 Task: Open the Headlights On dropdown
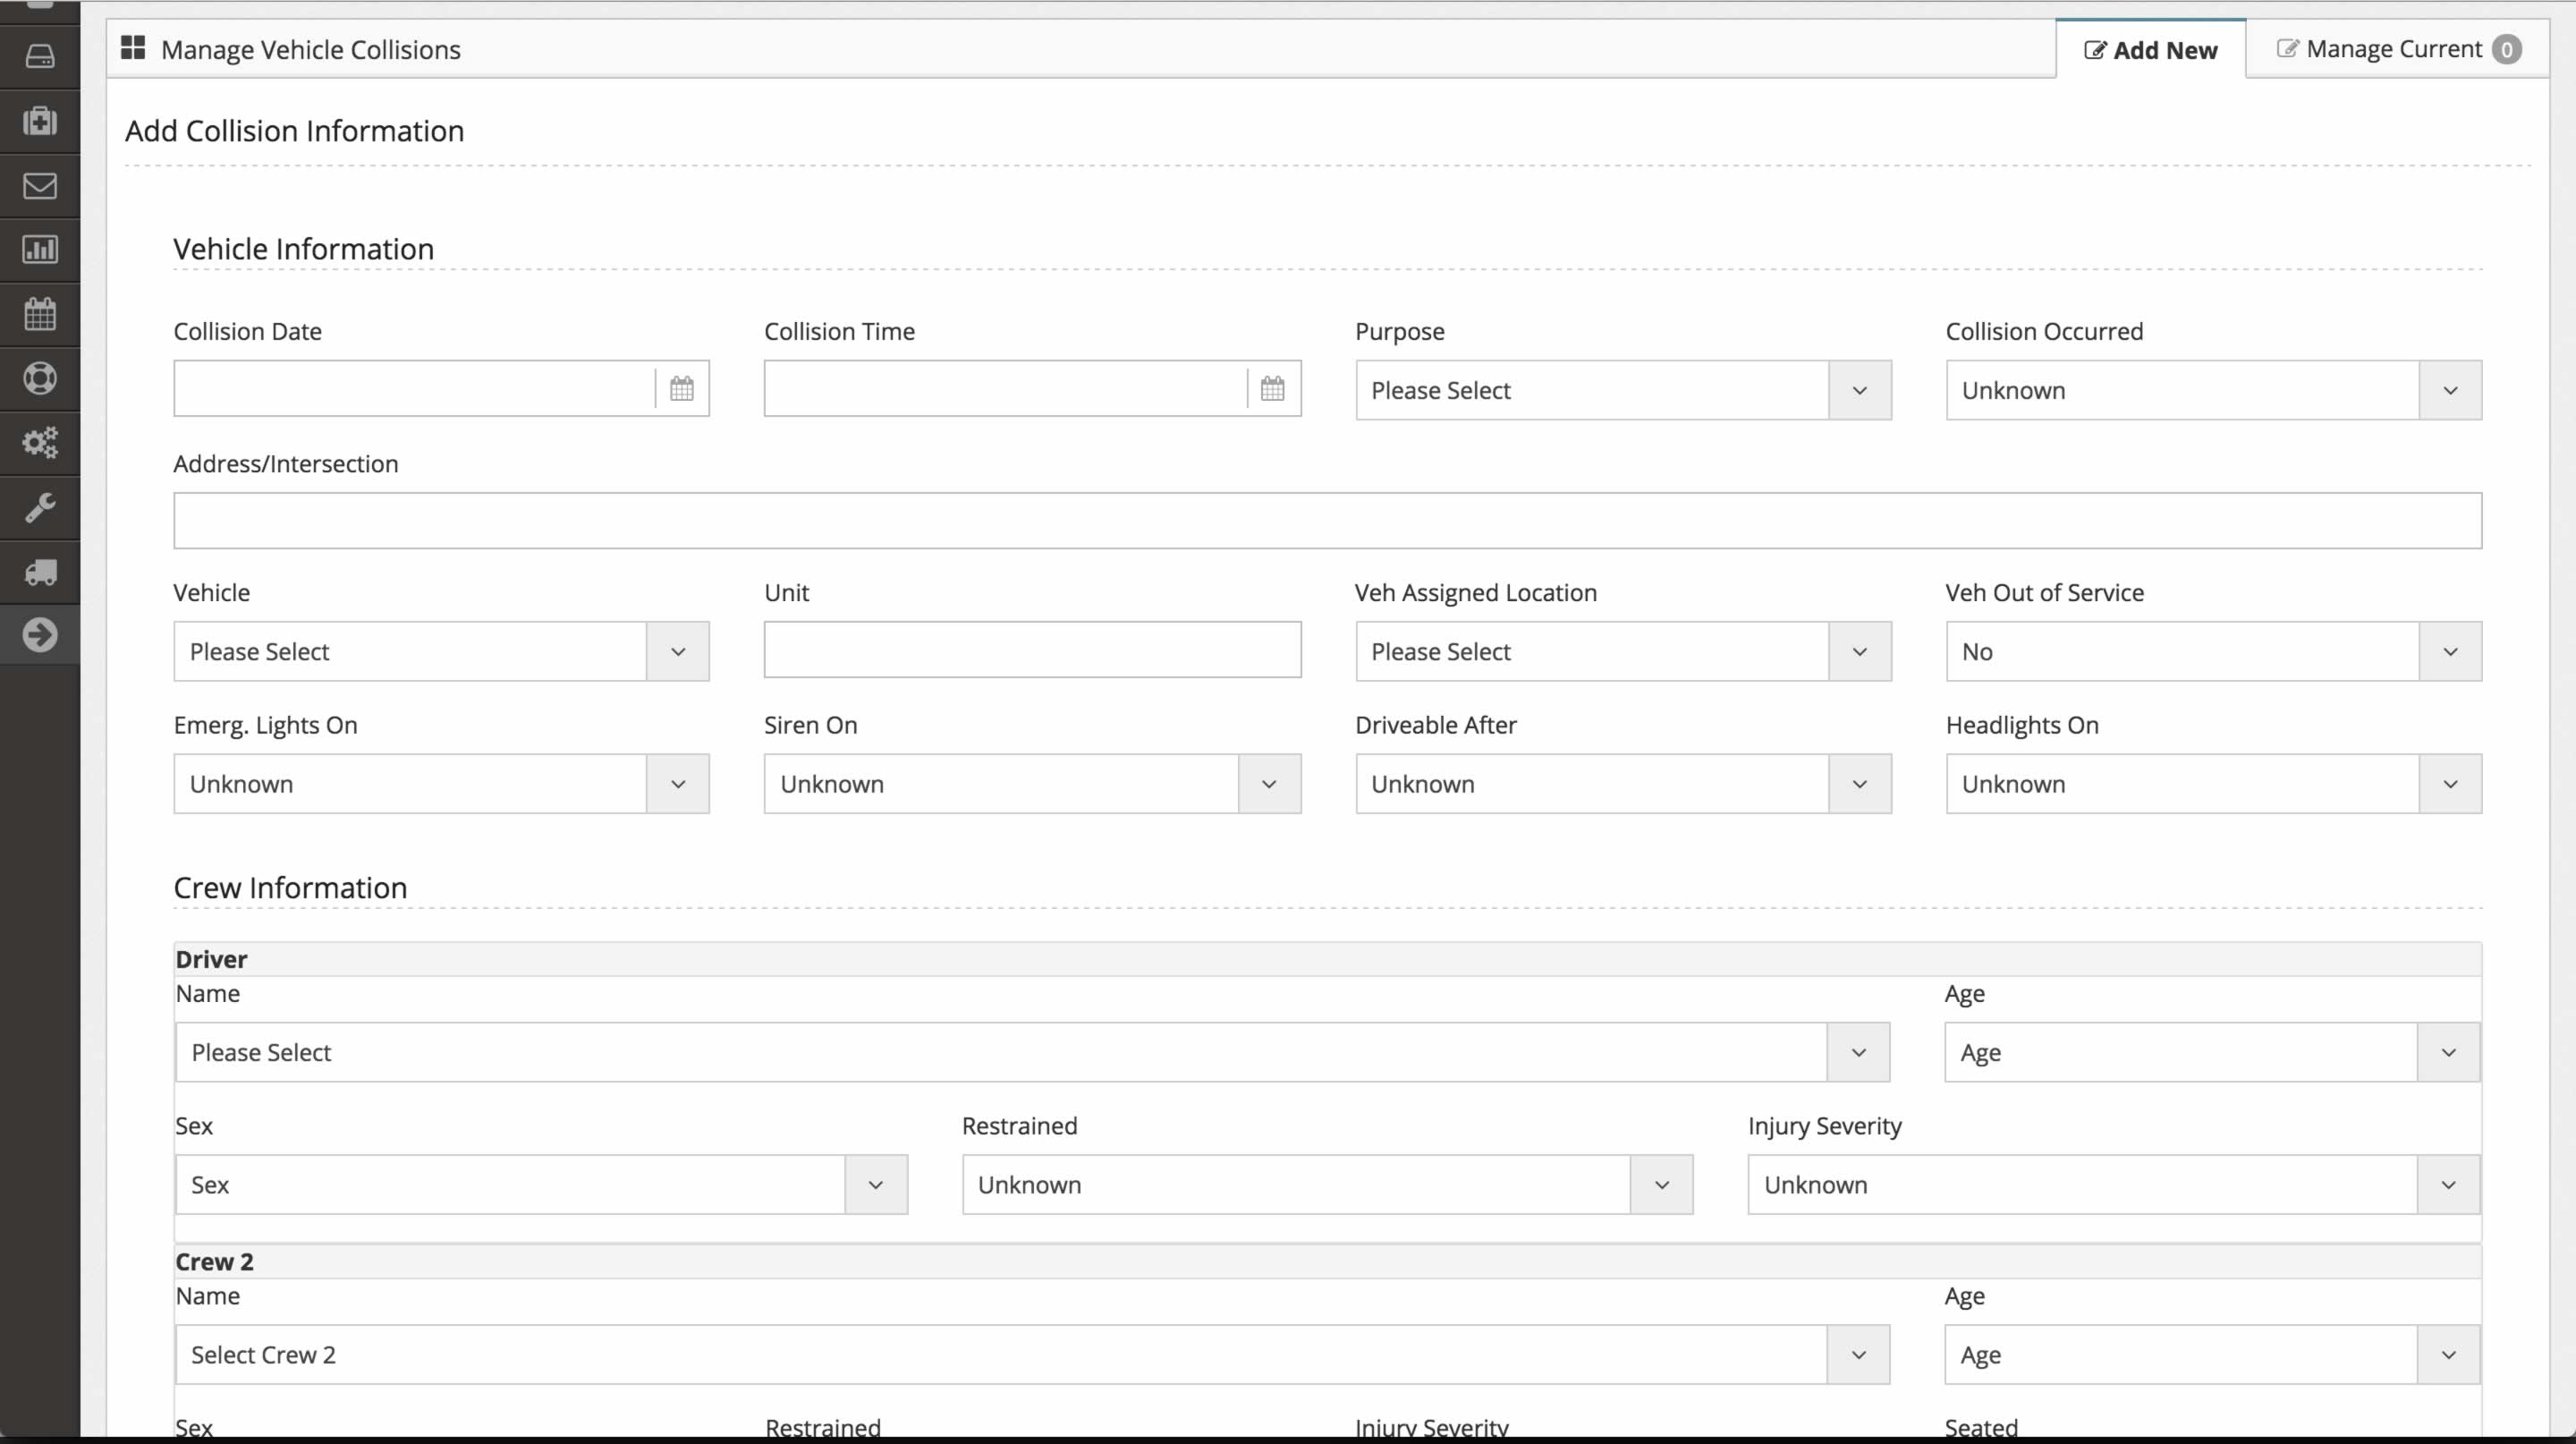[x=2213, y=784]
